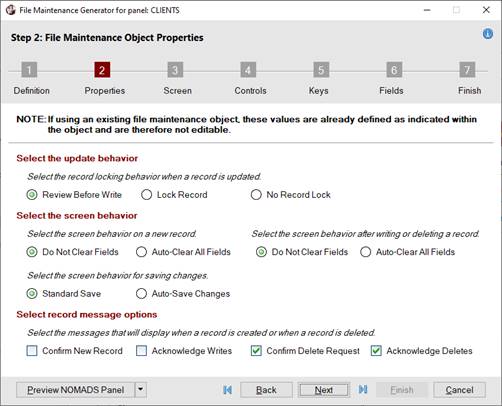Go to step 3 Screen icon
Screen dimensions: 502x406
pyautogui.click(x=175, y=70)
